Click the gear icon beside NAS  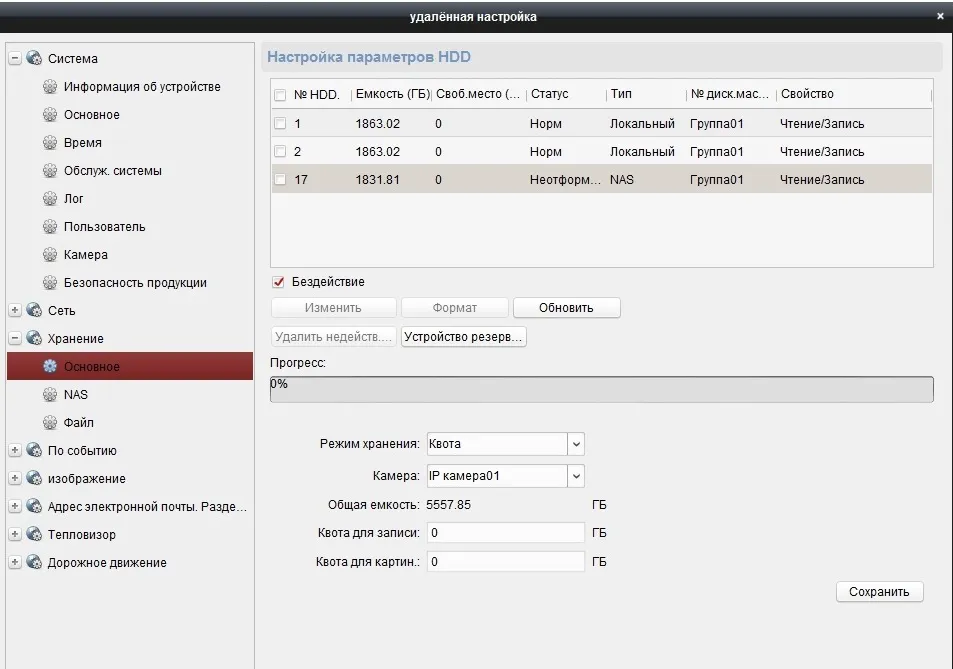coord(50,395)
